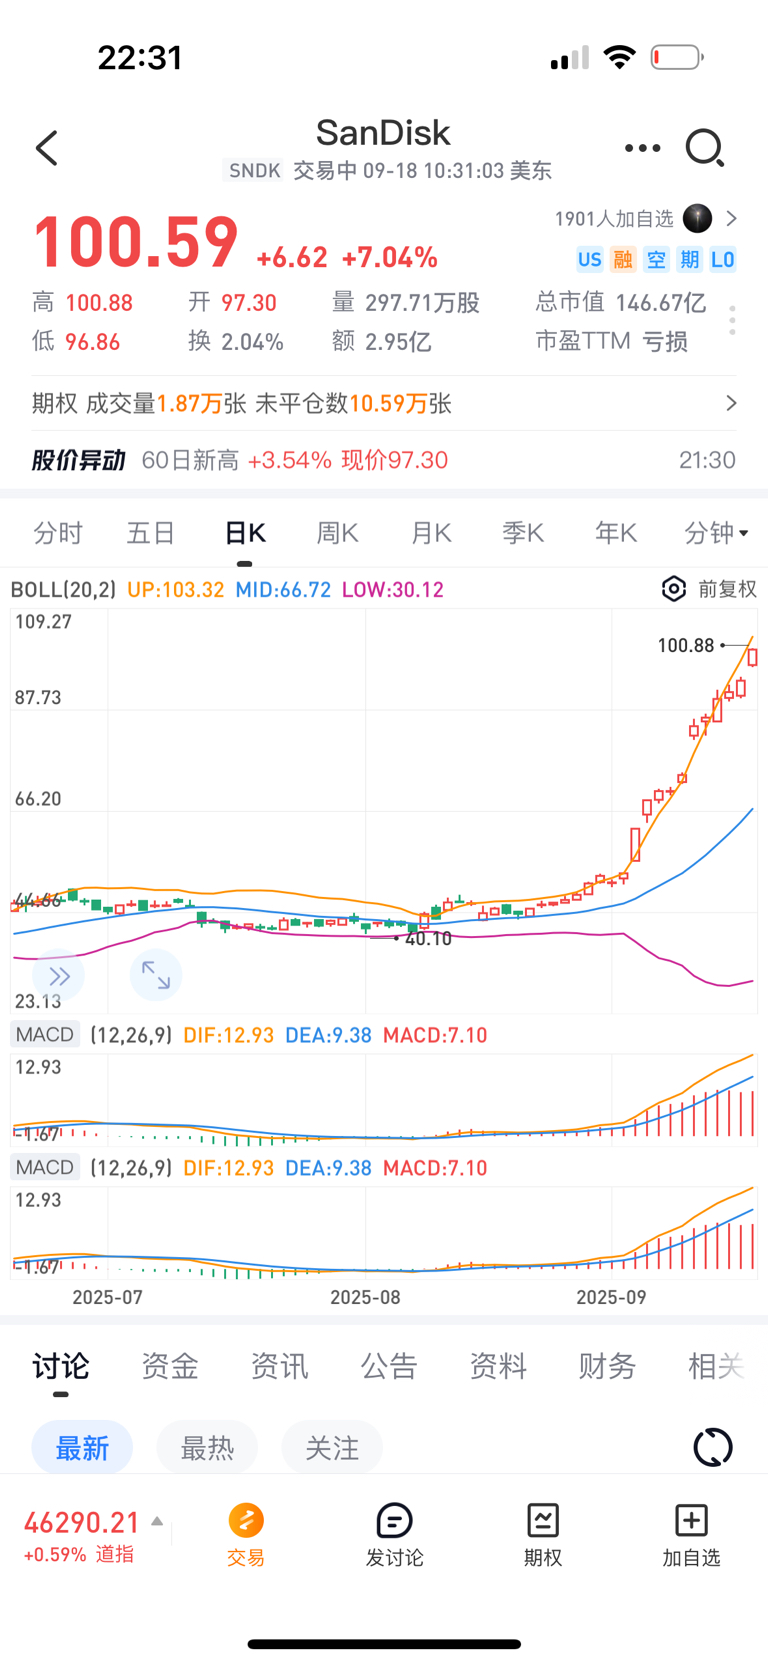Switch to the 月K chart tab
769x1665 pixels.
[431, 533]
